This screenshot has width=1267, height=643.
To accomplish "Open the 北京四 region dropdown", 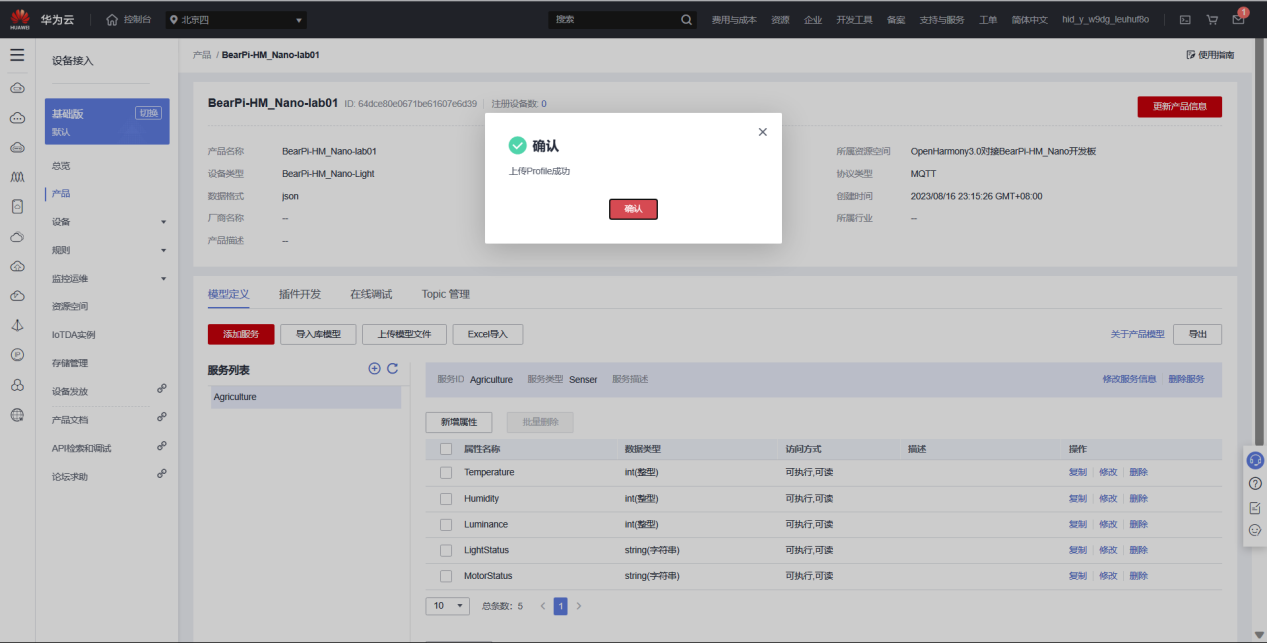I will click(236, 19).
